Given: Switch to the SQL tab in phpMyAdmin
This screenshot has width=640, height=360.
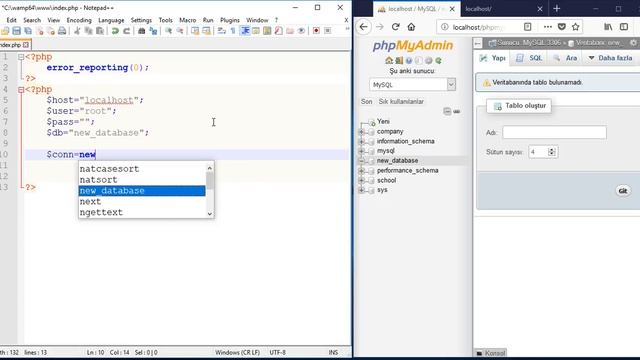Looking at the screenshot, I should 529,58.
